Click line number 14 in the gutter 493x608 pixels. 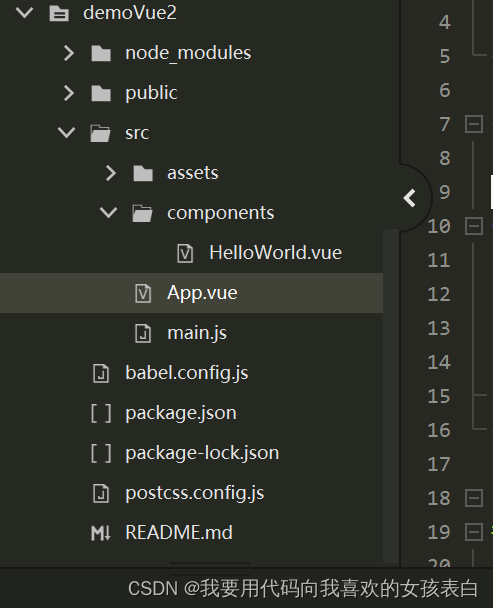click(x=439, y=362)
